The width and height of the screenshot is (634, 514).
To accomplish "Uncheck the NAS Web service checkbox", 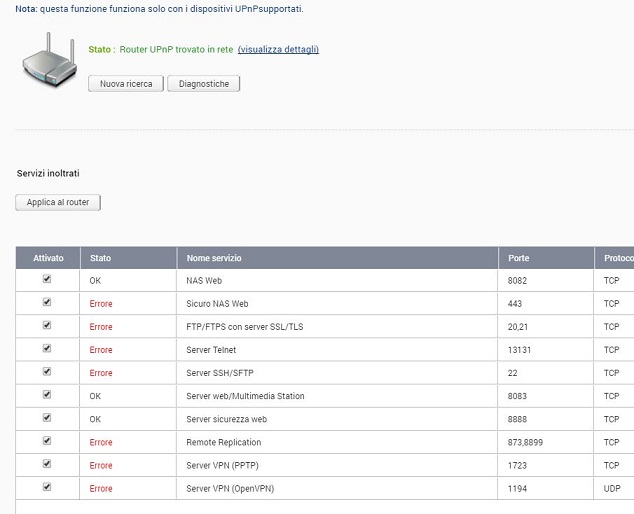I will coord(46,280).
